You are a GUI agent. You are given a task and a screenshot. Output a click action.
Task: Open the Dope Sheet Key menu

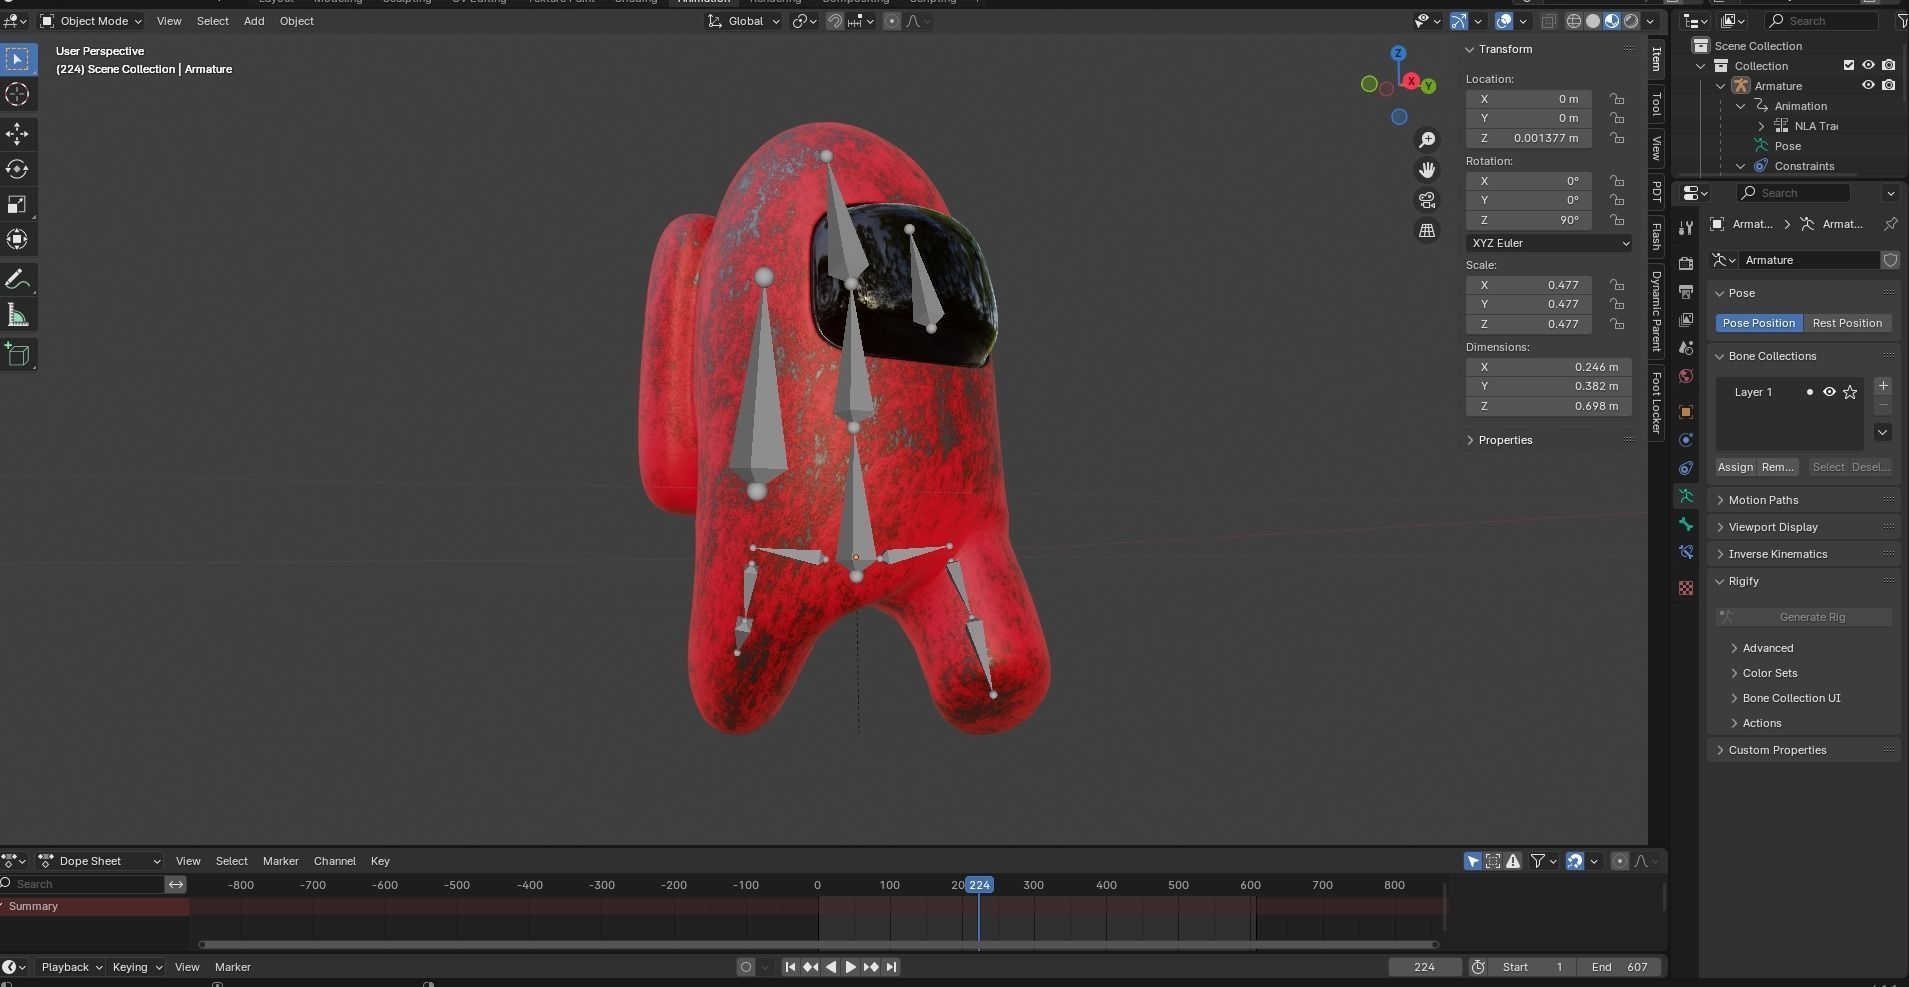click(x=380, y=861)
